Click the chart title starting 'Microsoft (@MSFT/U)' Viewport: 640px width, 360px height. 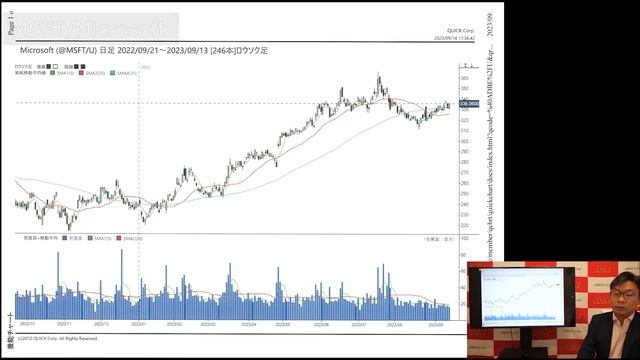[144, 51]
